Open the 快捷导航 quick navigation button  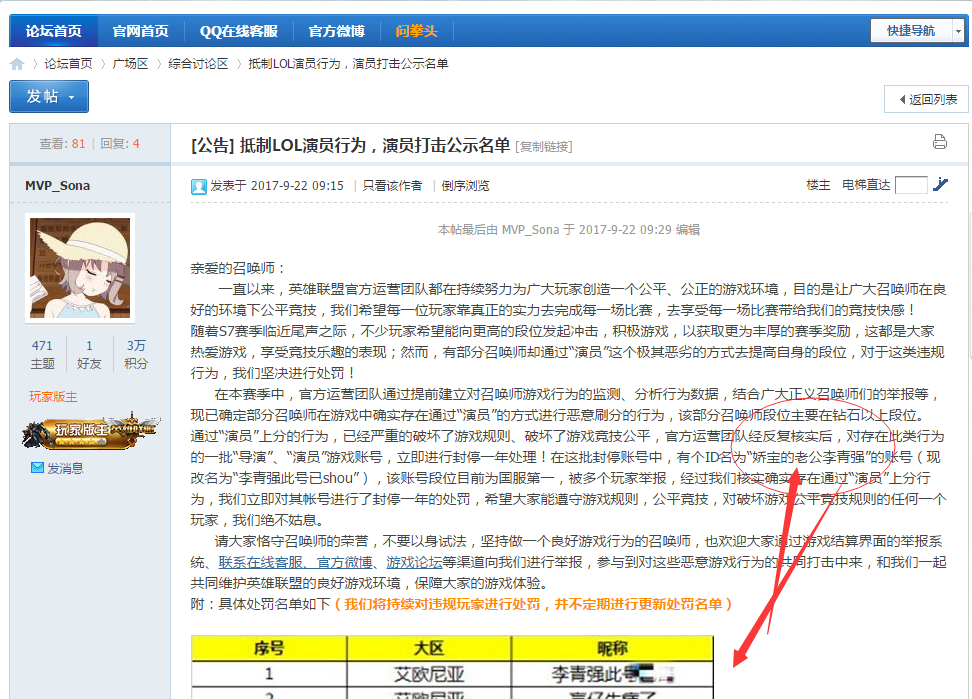pyautogui.click(x=911, y=30)
